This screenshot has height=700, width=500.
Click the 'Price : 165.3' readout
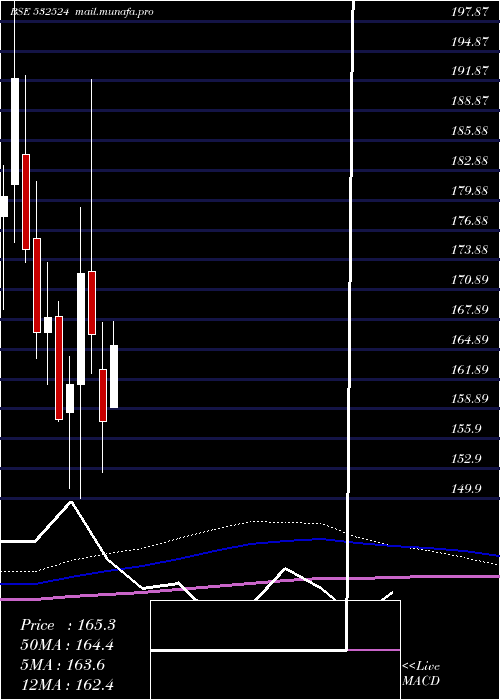68,625
